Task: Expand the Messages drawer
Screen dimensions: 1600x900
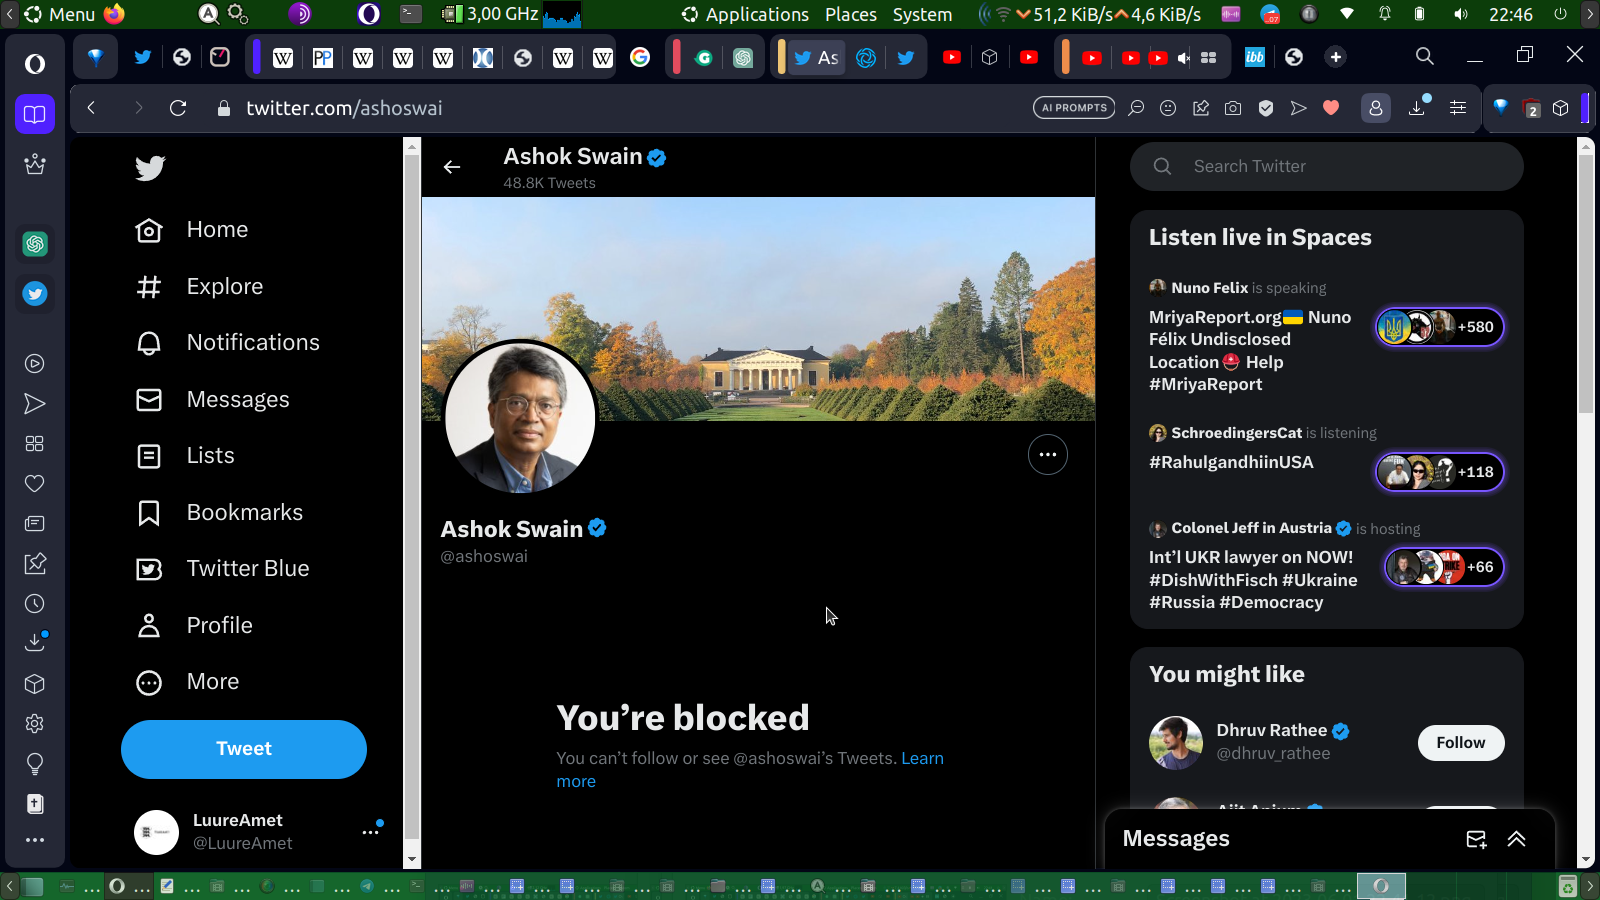Action: [x=1517, y=839]
